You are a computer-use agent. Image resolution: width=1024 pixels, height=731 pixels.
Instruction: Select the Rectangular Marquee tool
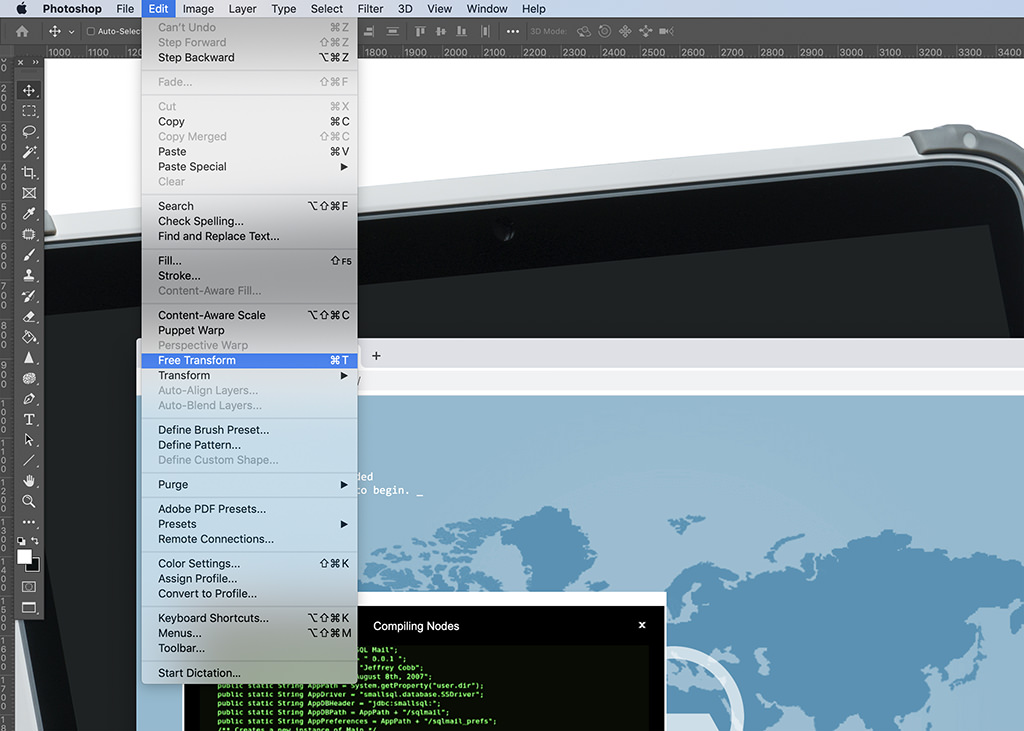(29, 111)
